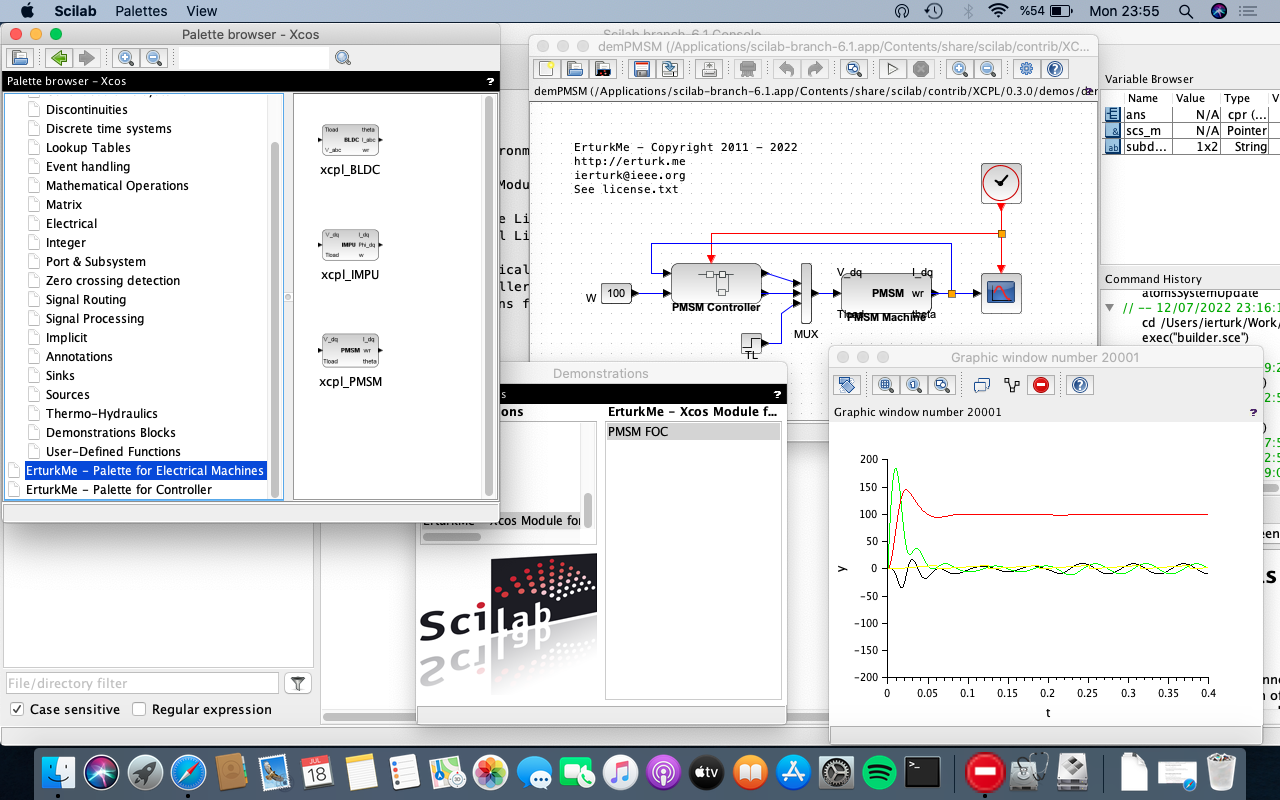Apply the file filter with the funnel button
The image size is (1280, 800).
[x=297, y=682]
